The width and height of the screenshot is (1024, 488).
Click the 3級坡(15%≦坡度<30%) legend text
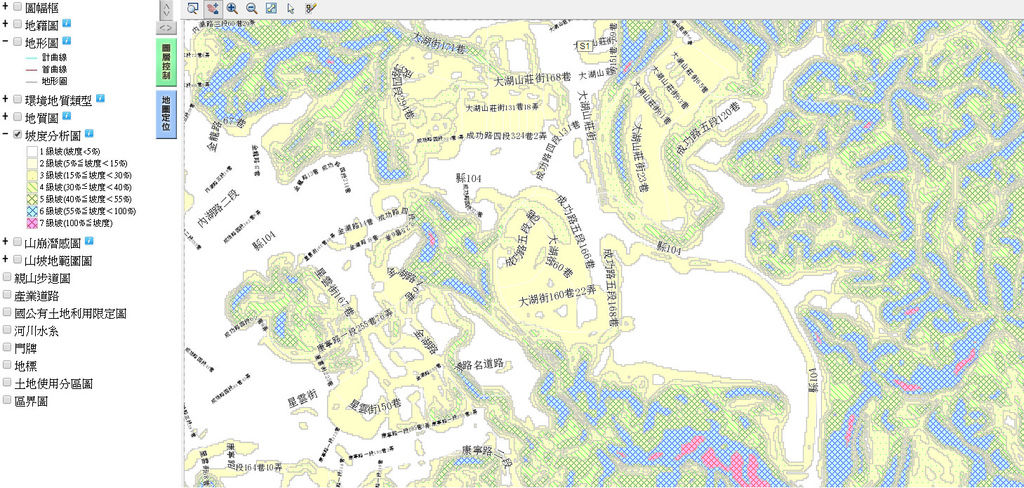(85, 175)
